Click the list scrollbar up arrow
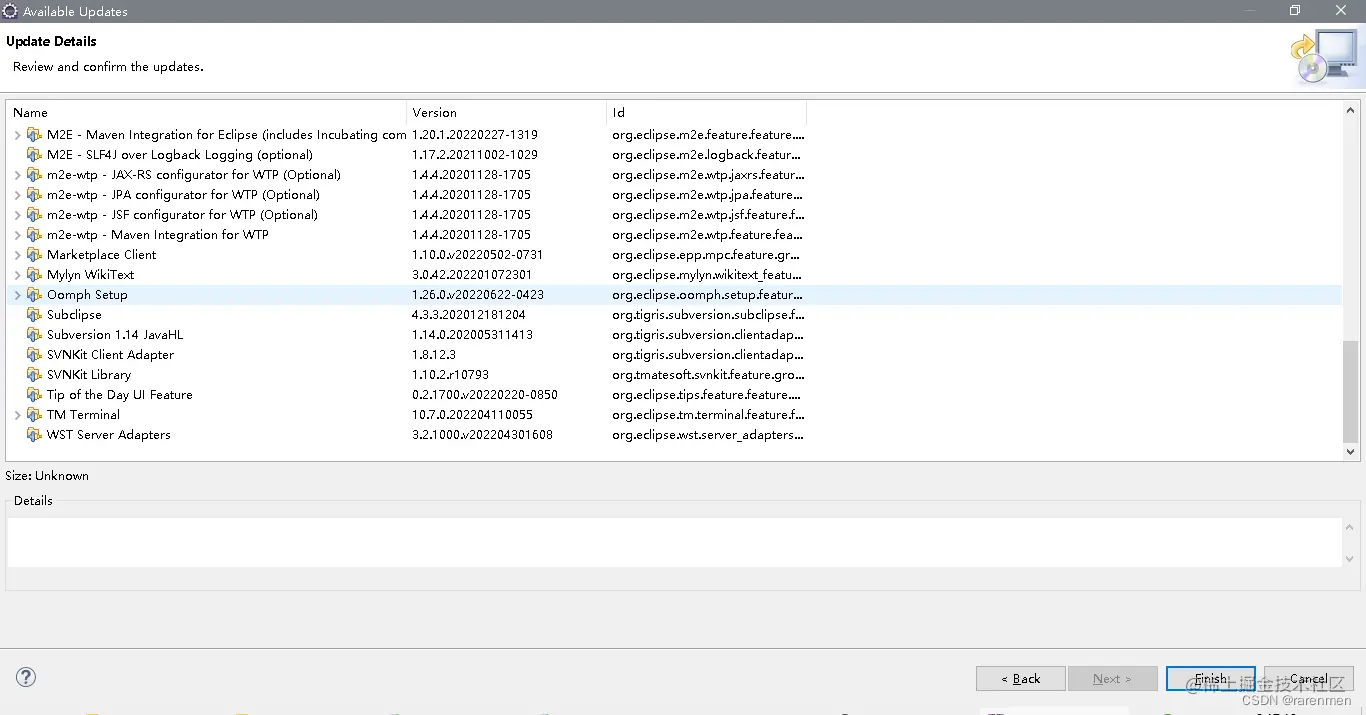 [x=1351, y=110]
